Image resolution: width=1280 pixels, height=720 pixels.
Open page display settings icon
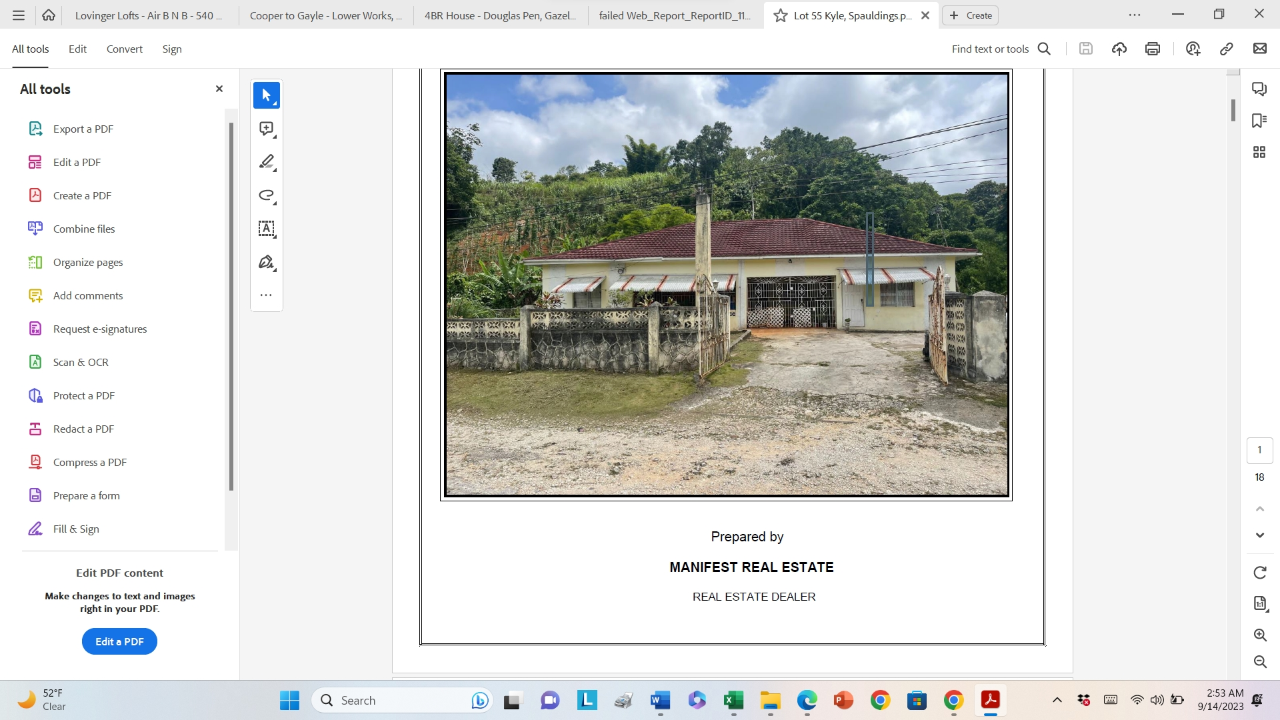tap(1260, 604)
